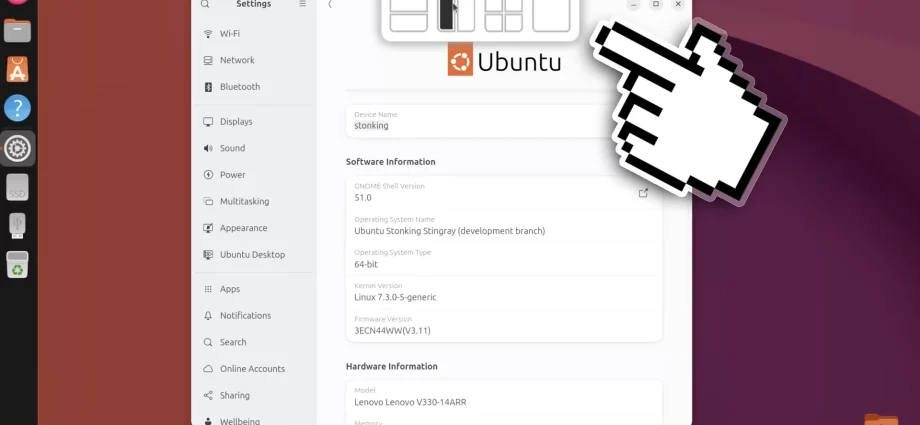
Task: Click 'Ubuntu Stonking Stingray (development branch)' text
Action: coord(449,231)
